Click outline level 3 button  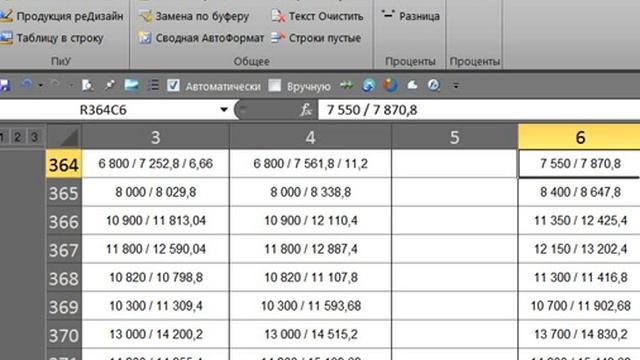click(35, 137)
